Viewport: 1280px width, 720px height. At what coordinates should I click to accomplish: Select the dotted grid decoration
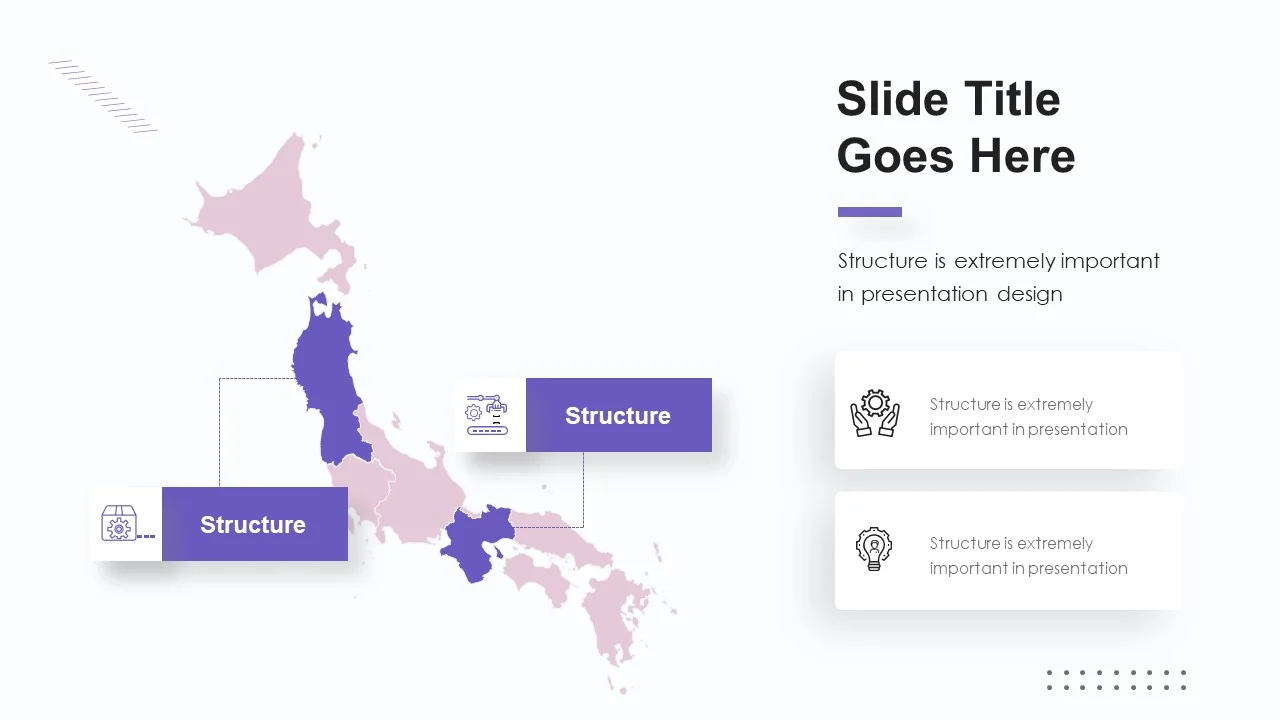point(1116,680)
